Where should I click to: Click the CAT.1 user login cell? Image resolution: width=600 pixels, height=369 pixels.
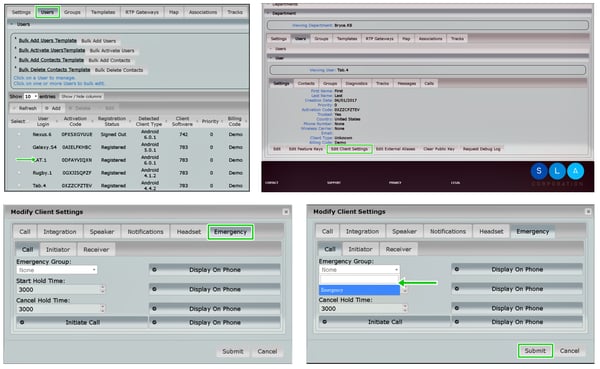point(41,160)
